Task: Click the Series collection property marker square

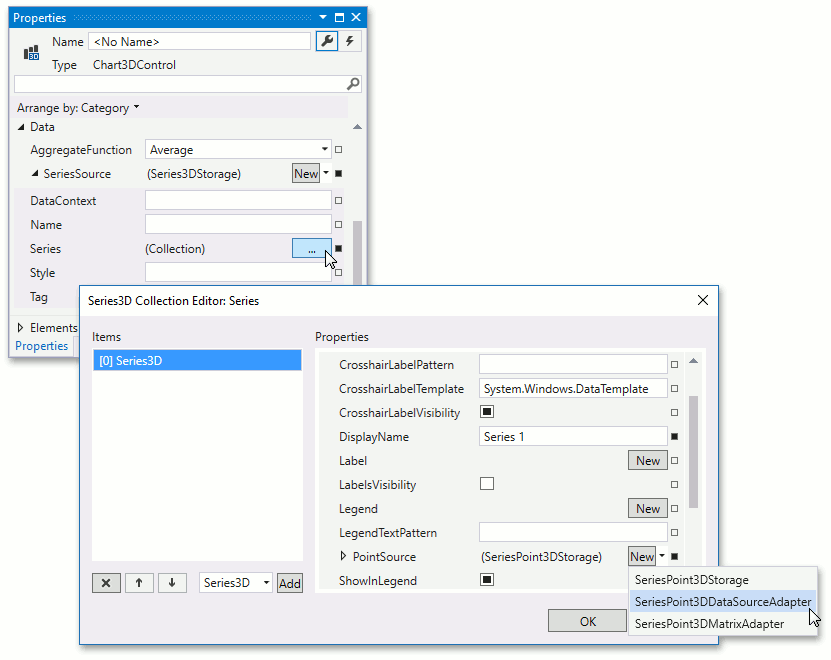Action: tap(339, 248)
